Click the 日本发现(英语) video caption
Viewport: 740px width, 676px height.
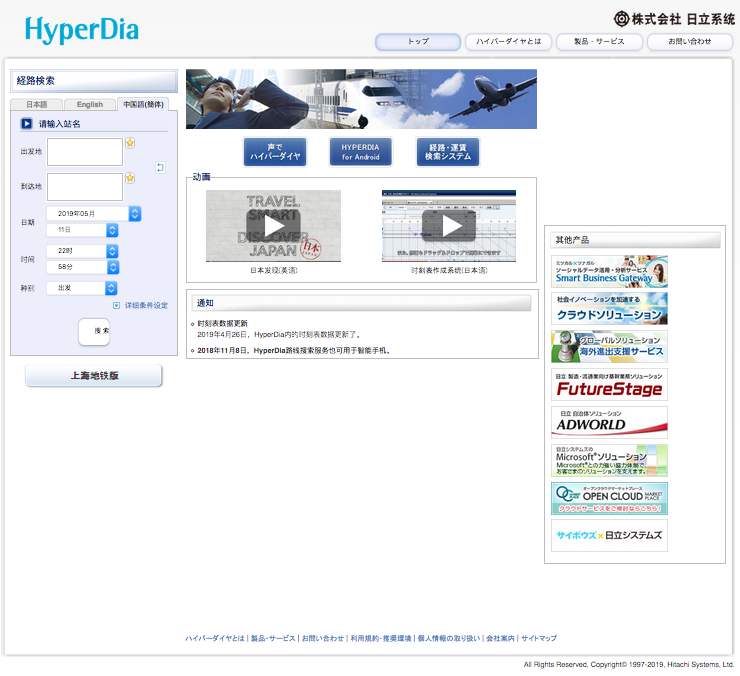pos(274,270)
